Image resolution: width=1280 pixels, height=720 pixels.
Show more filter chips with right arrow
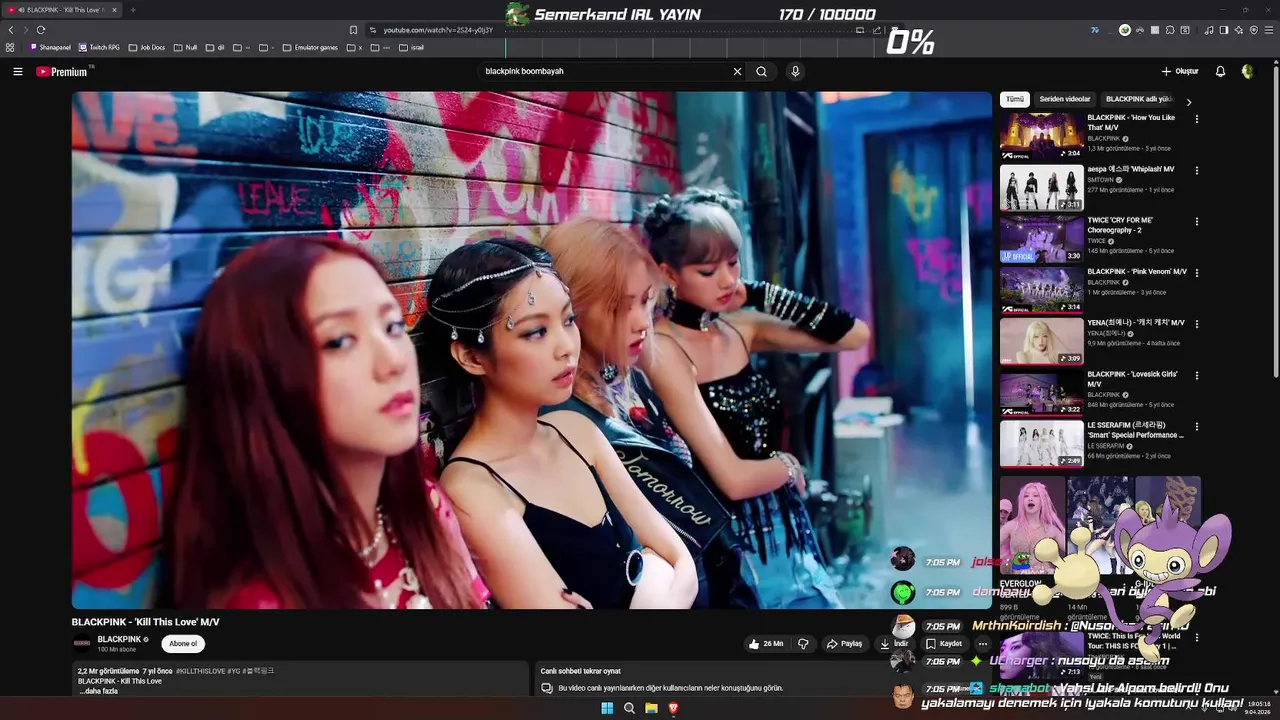coord(1188,101)
